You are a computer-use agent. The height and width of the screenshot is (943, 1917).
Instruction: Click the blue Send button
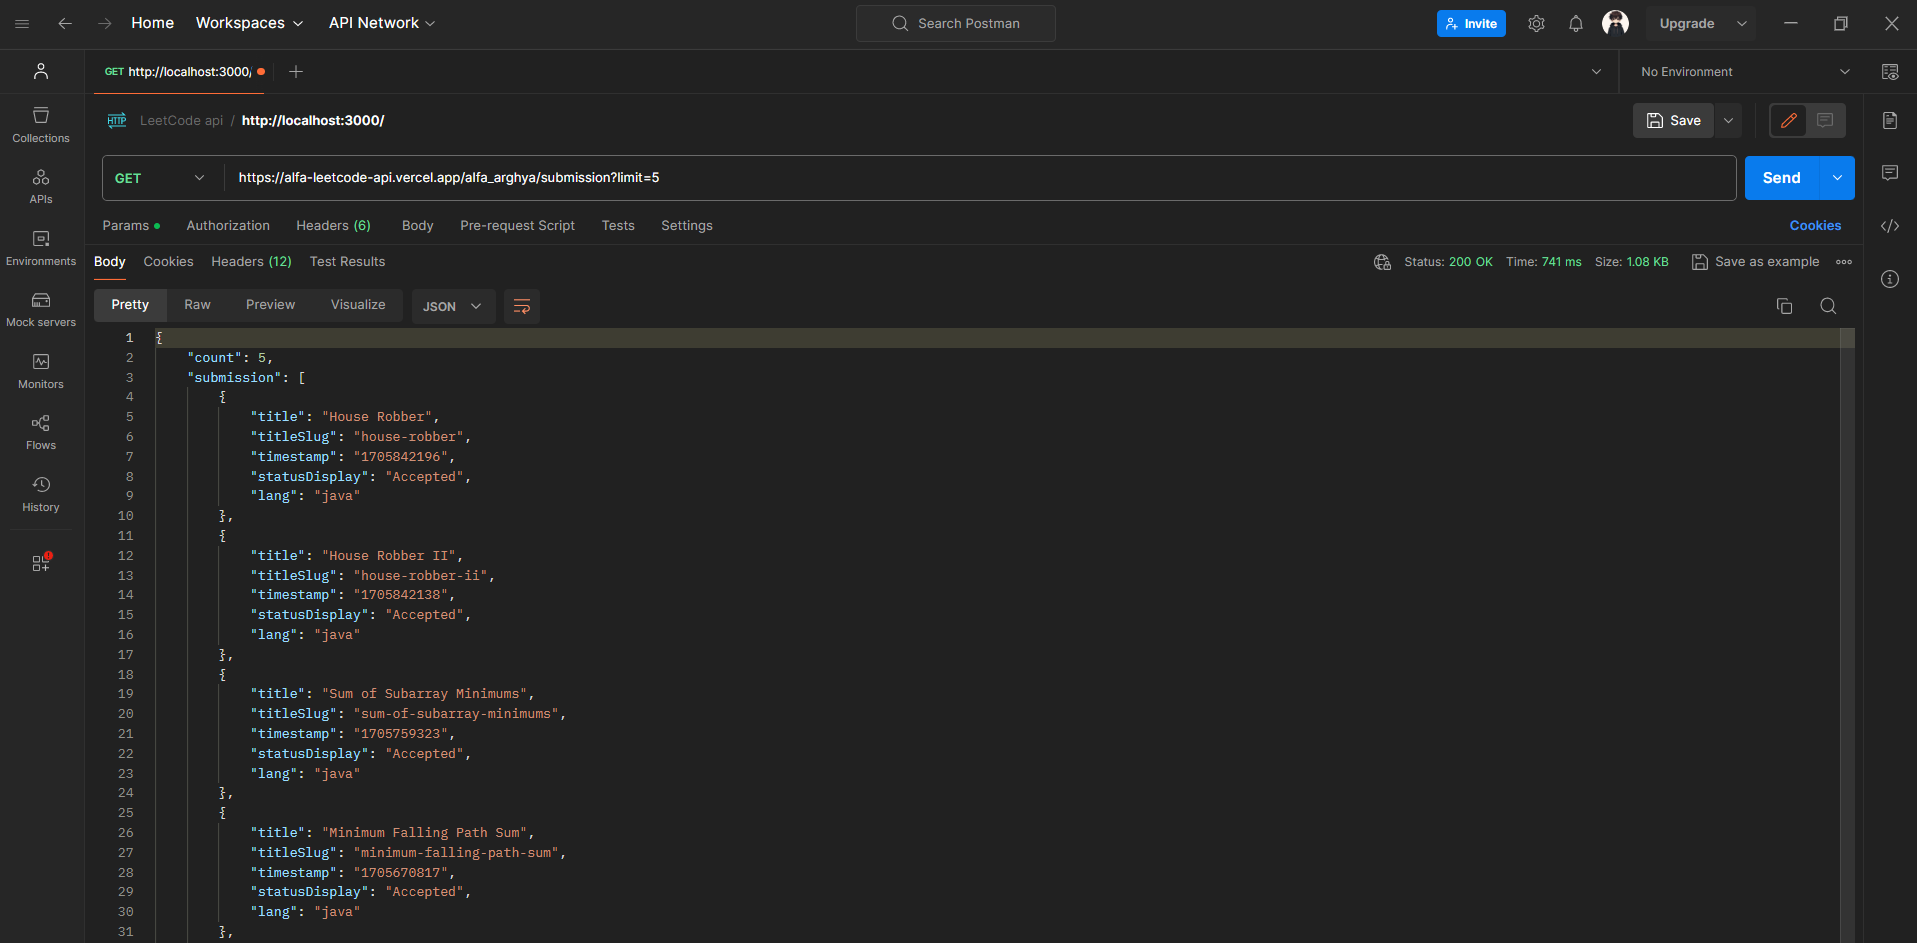[1781, 178]
